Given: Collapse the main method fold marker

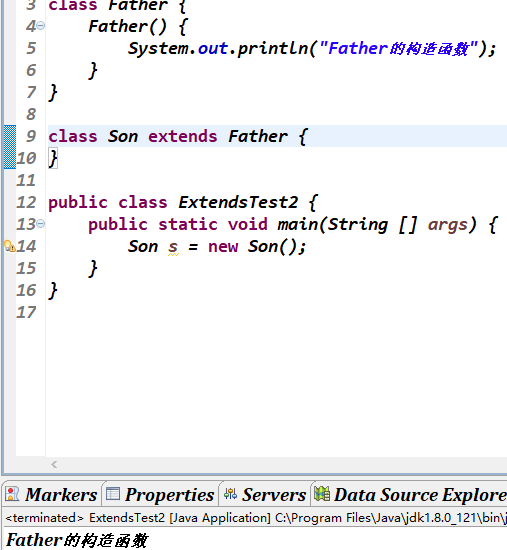Looking at the screenshot, I should [x=41, y=223].
